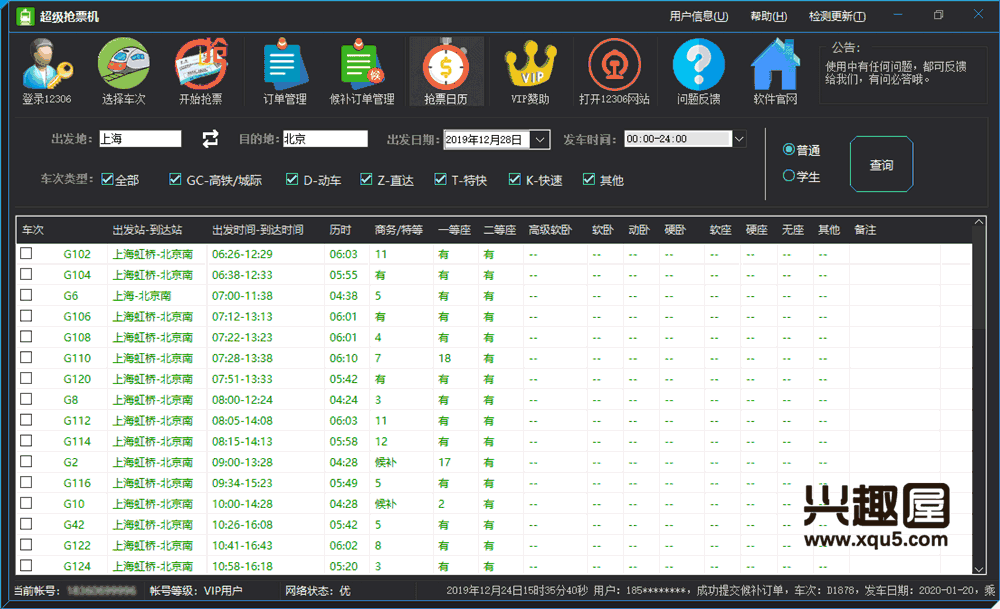1000x609 pixels.
Task: Click the 商务/特等 column header
Action: (399, 230)
